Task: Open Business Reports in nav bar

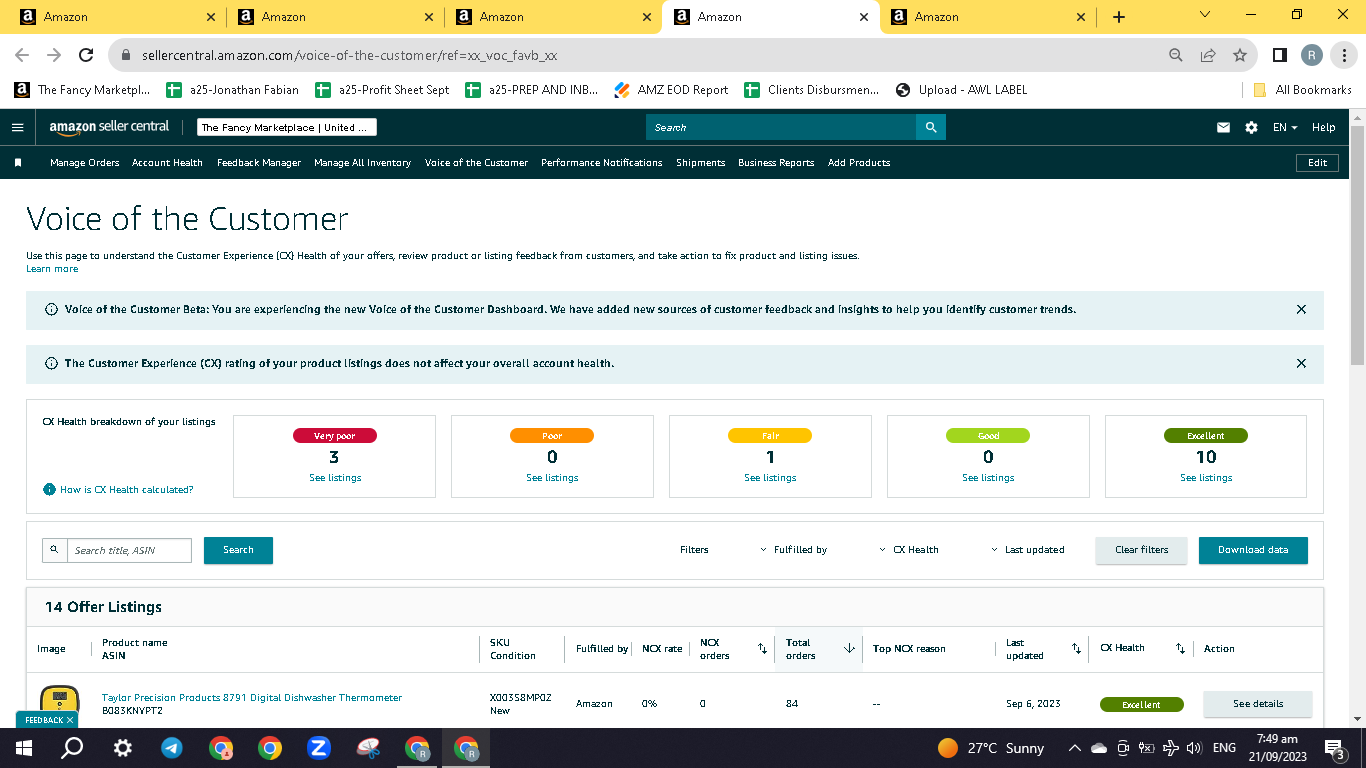Action: tap(776, 163)
